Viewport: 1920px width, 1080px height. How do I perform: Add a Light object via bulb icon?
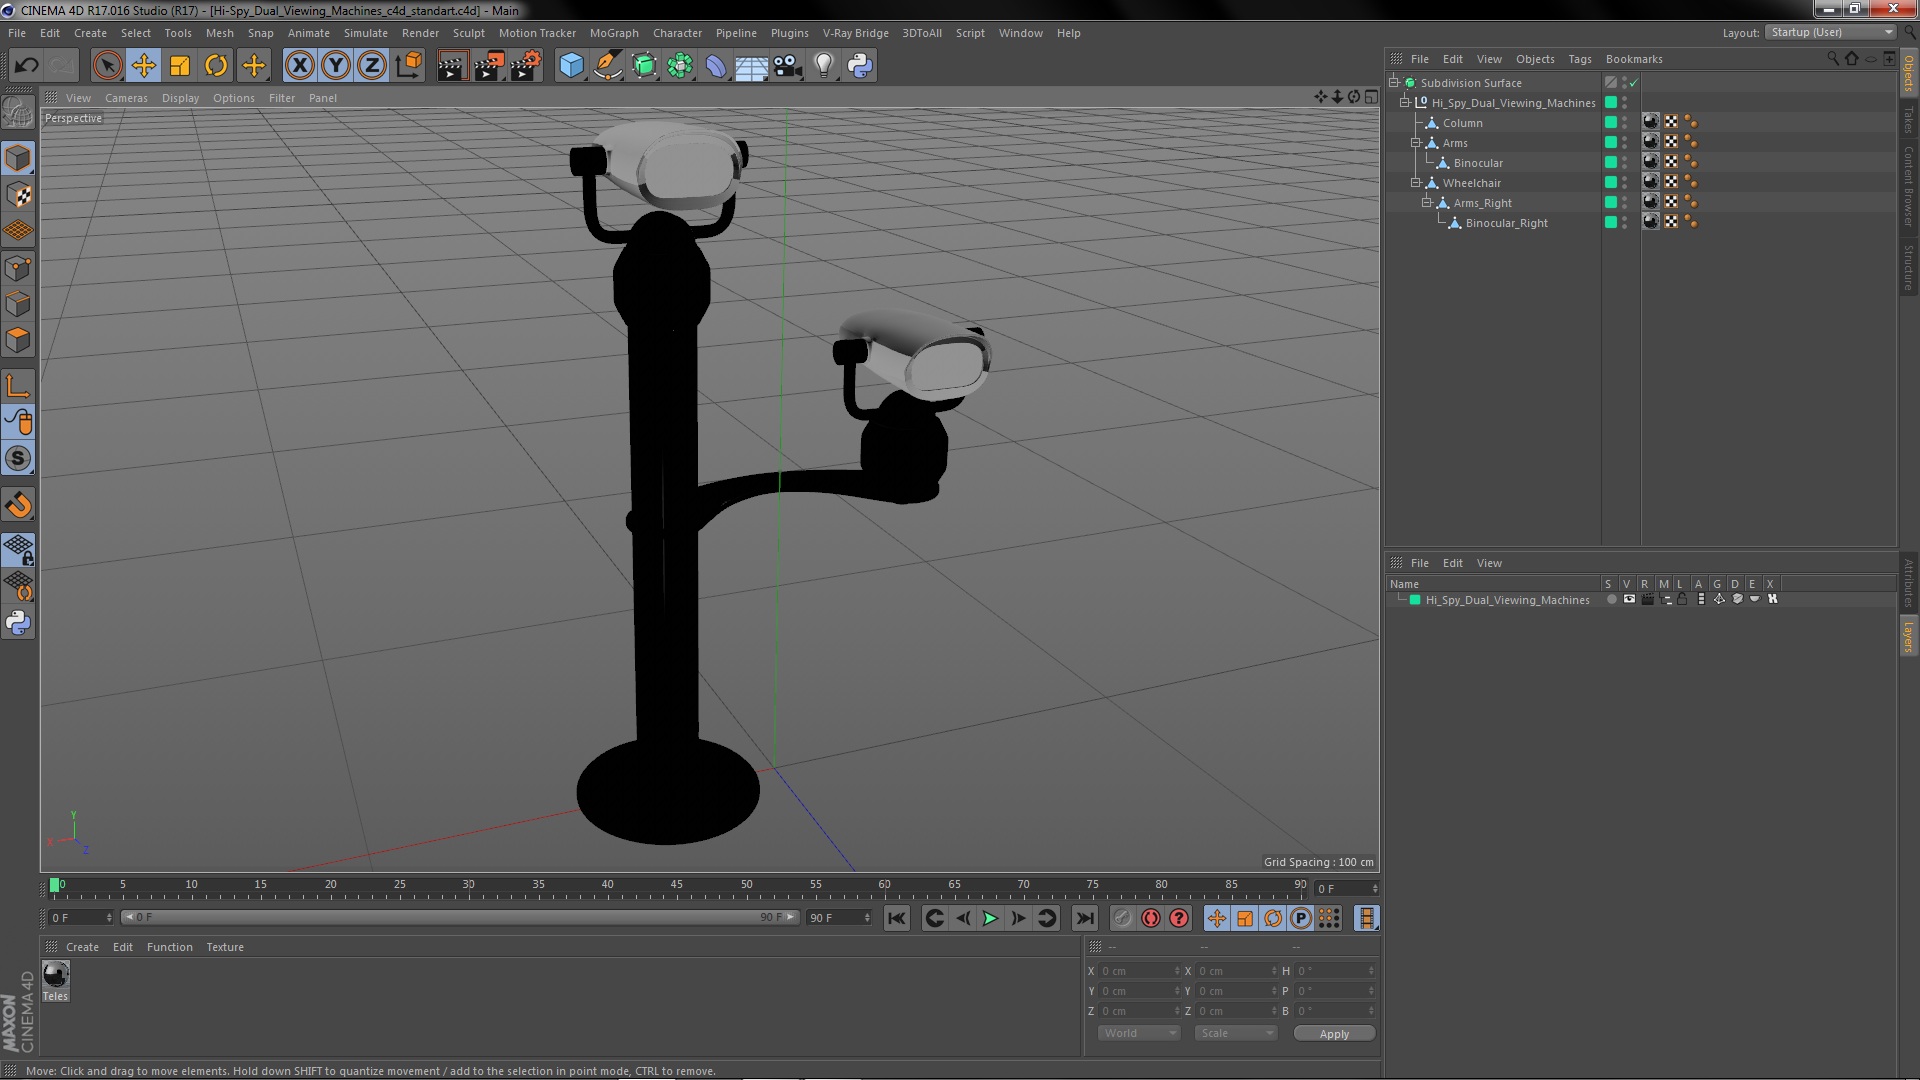(x=824, y=66)
